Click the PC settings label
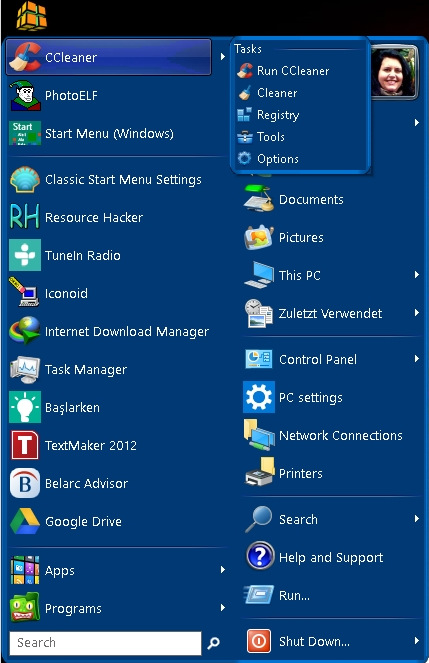The height and width of the screenshot is (663, 429). (311, 398)
